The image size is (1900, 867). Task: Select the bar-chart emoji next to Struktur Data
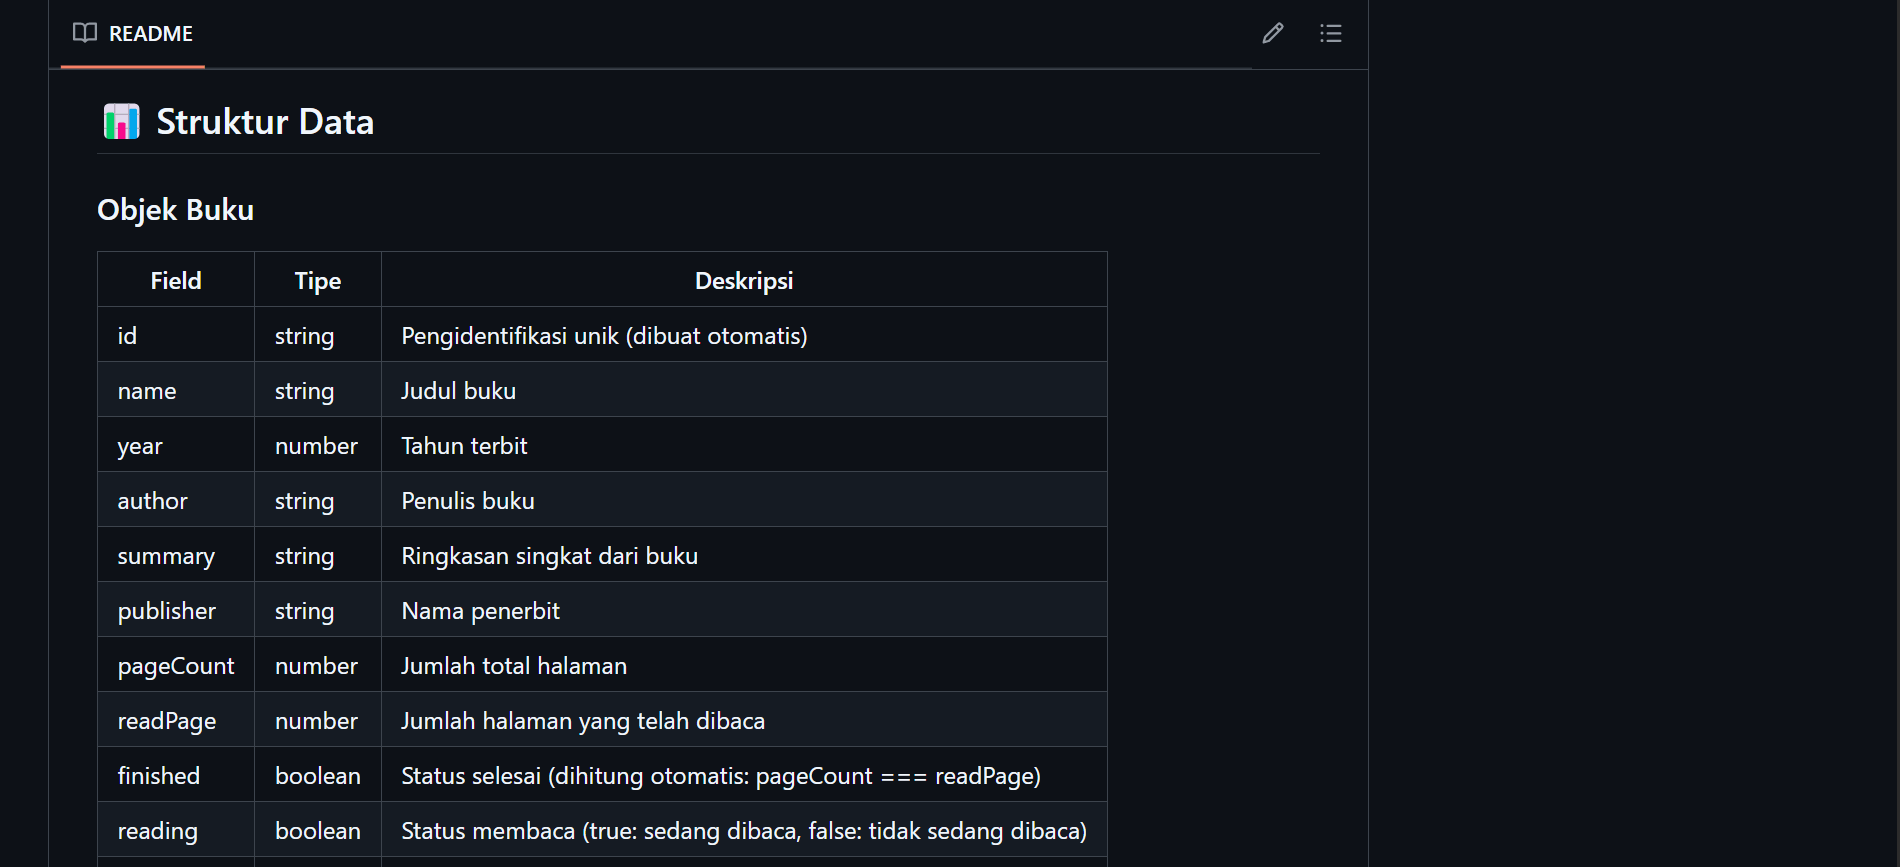121,120
